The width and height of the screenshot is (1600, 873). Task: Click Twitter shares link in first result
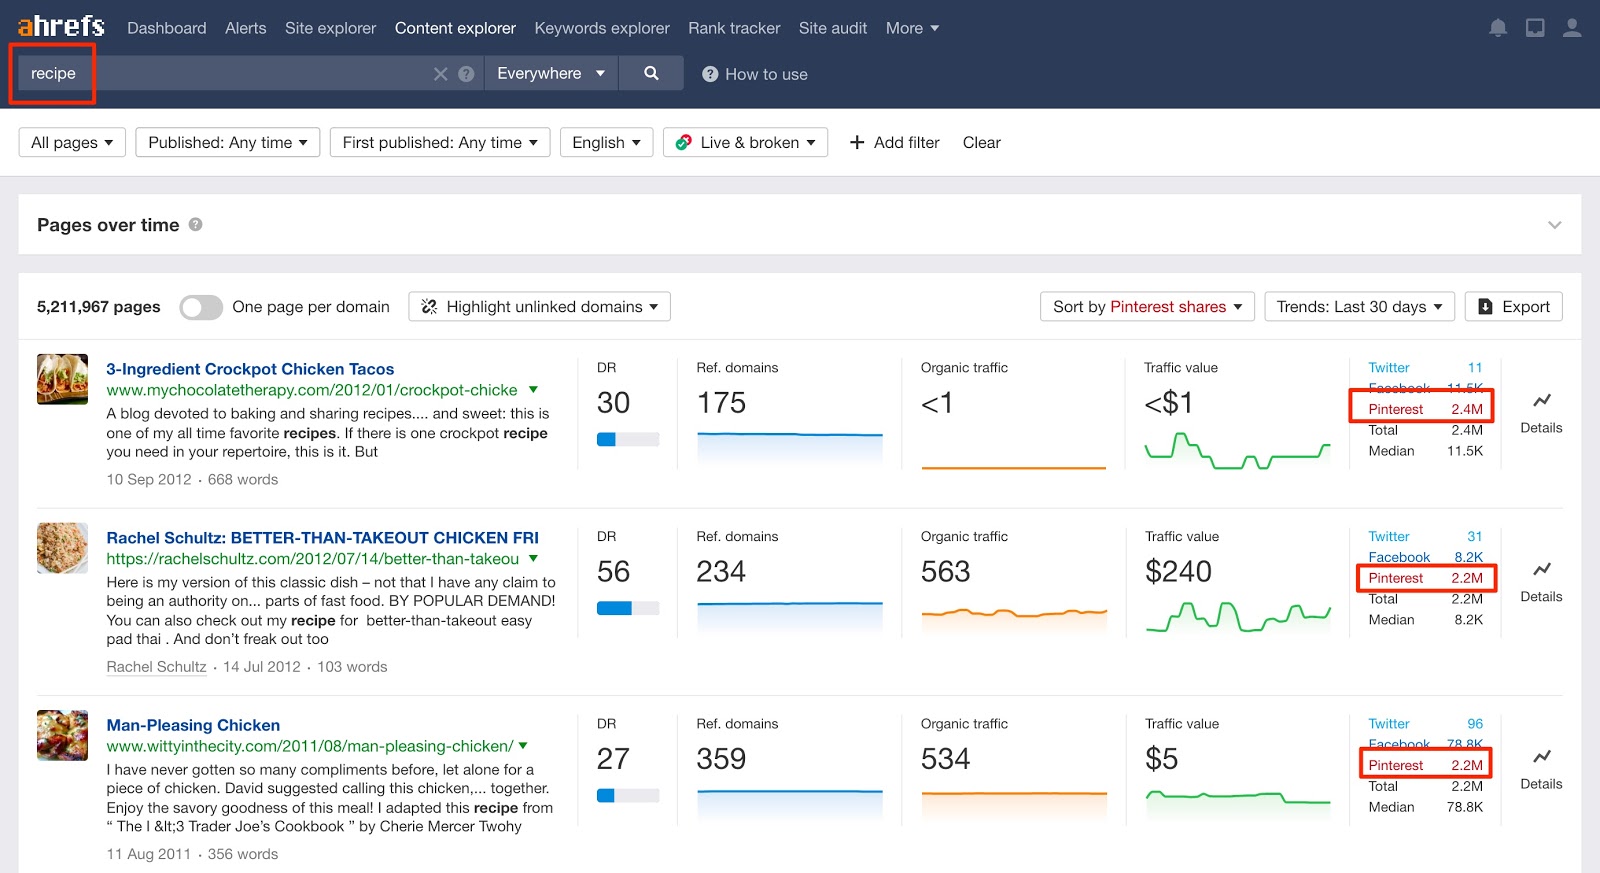click(1389, 368)
